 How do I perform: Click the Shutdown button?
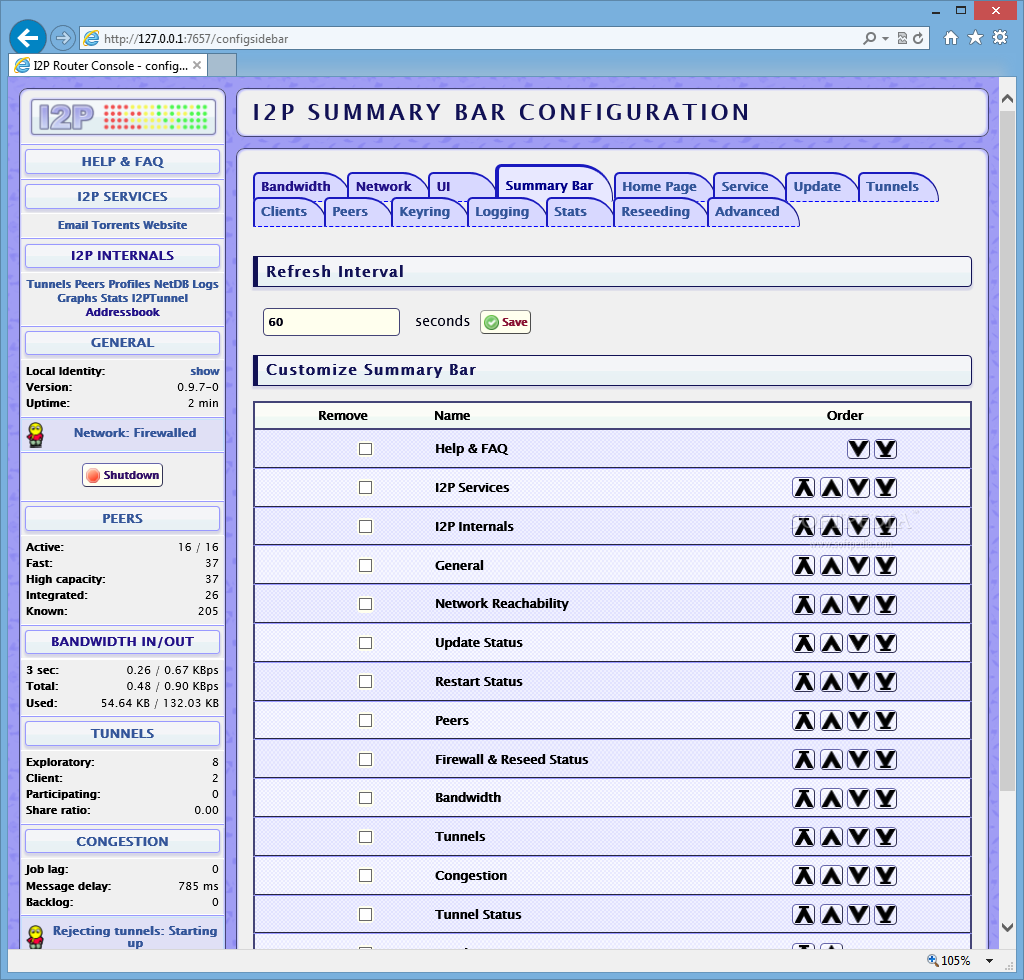[123, 475]
